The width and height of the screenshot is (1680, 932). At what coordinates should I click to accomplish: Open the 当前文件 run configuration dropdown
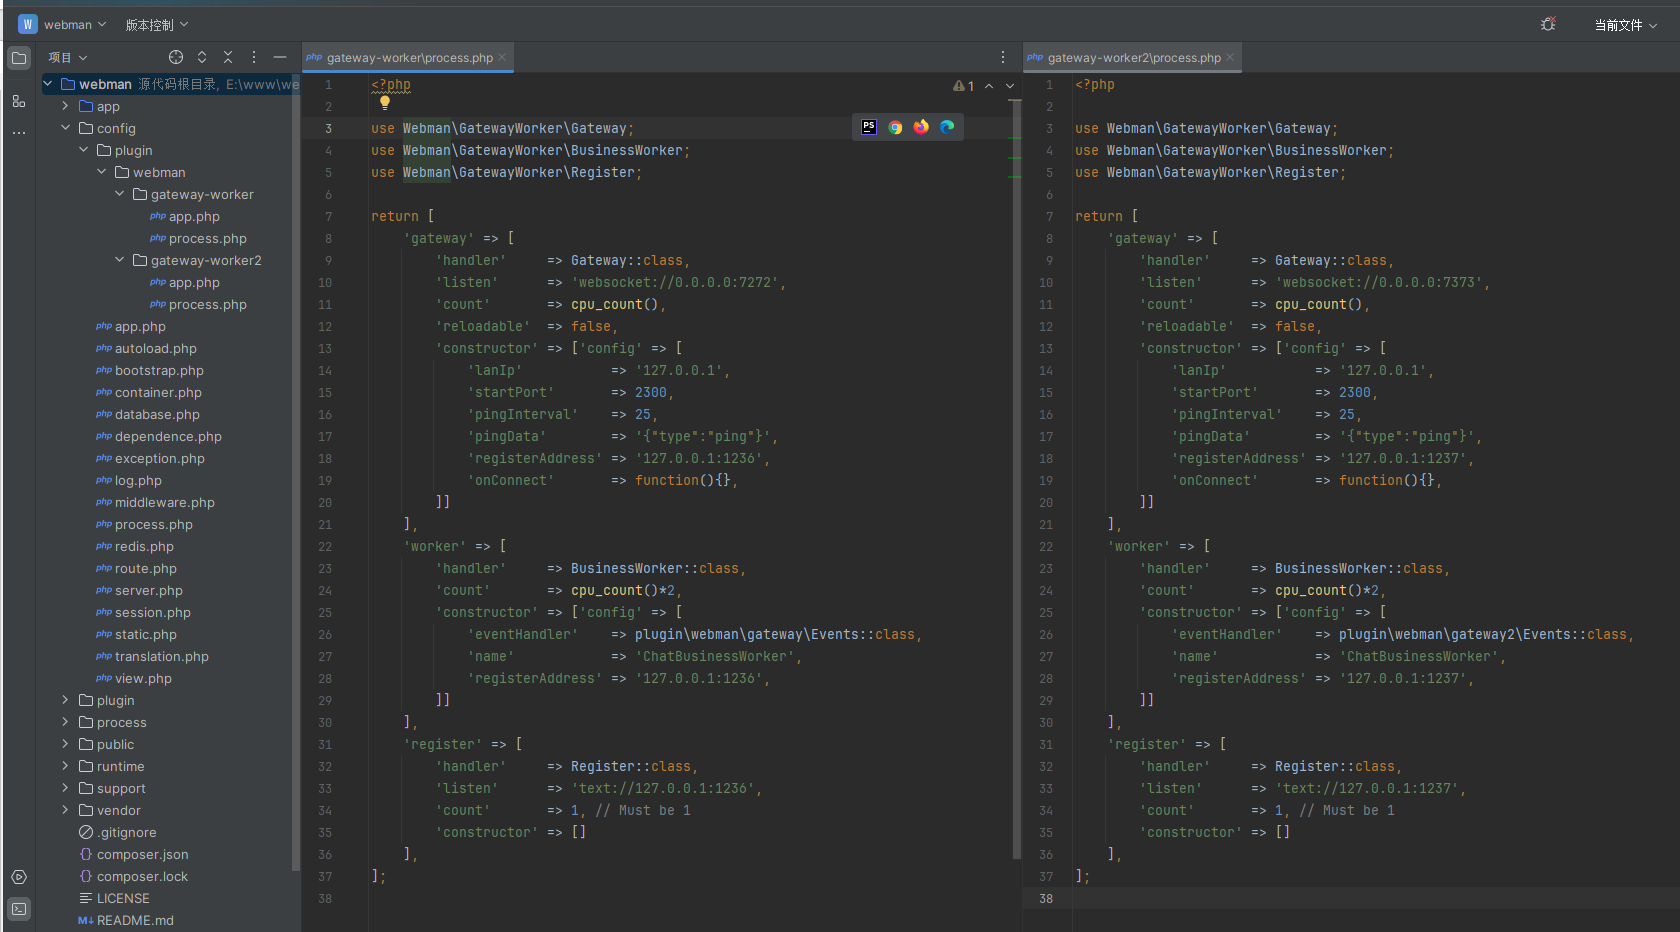[x=1625, y=24]
